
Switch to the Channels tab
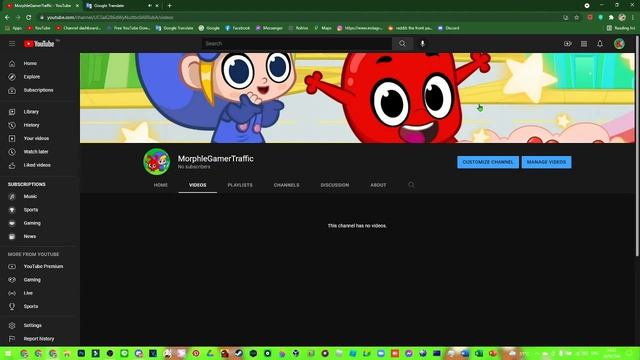click(287, 185)
